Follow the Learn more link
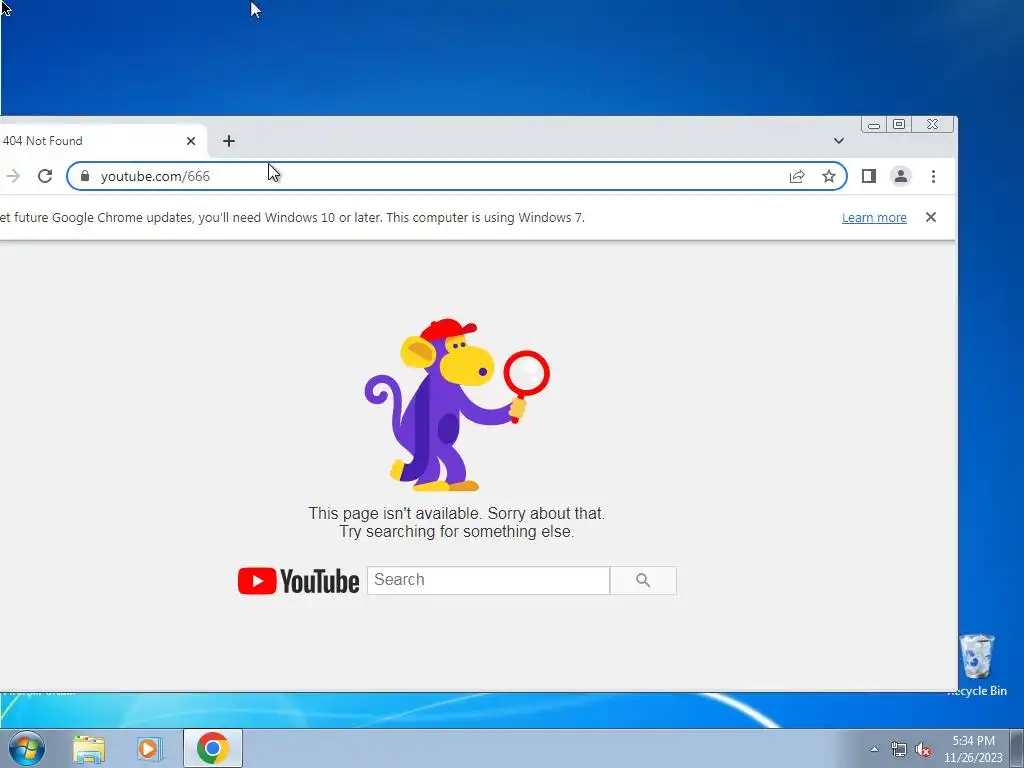The image size is (1024, 768). pyautogui.click(x=874, y=217)
